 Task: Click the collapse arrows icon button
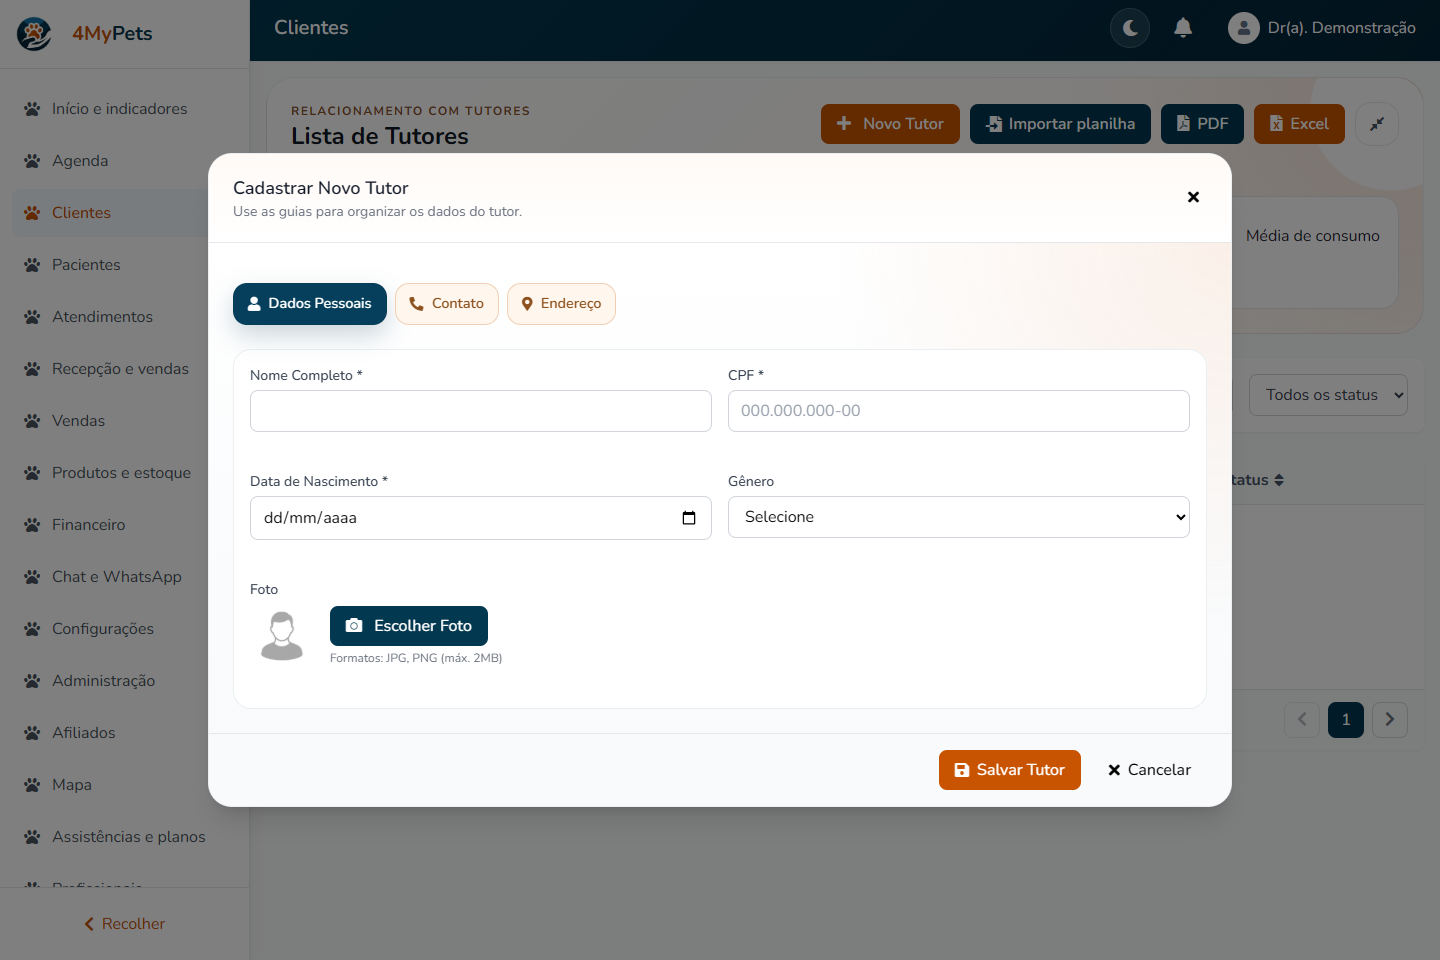click(1377, 124)
